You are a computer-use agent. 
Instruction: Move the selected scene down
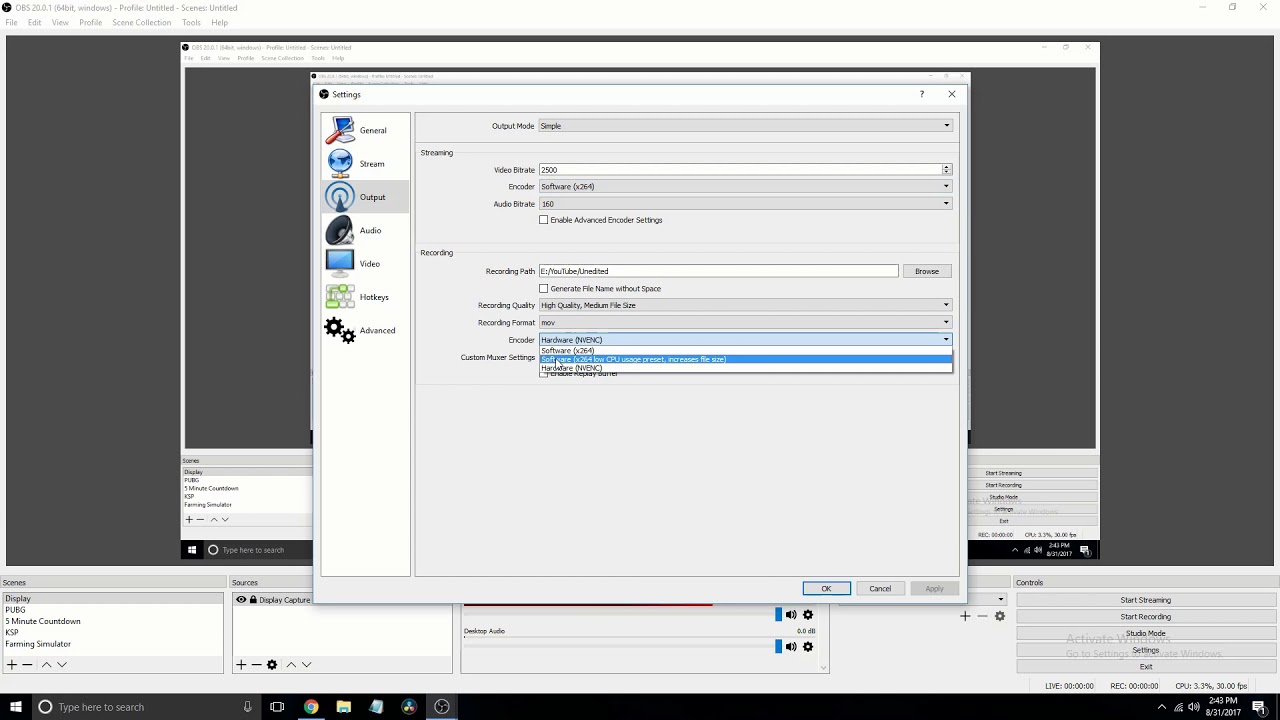coord(62,664)
